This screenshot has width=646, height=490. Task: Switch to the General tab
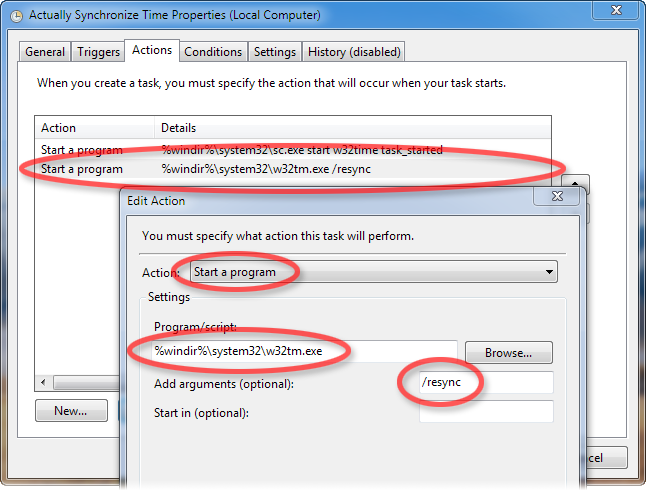45,52
